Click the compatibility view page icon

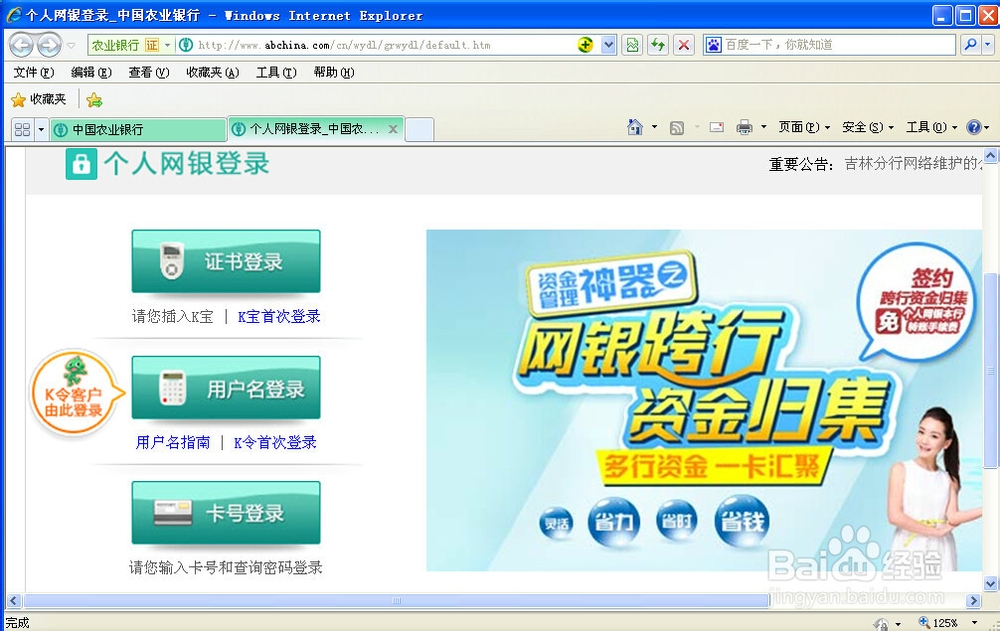(632, 45)
